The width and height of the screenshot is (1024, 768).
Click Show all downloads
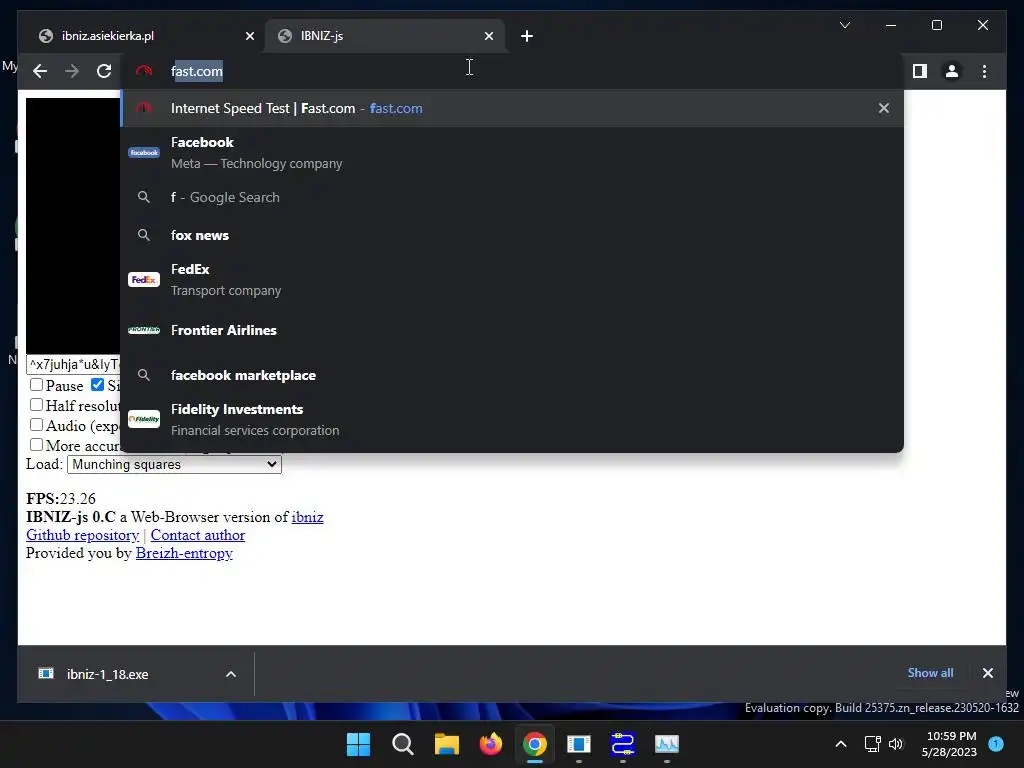[930, 673]
